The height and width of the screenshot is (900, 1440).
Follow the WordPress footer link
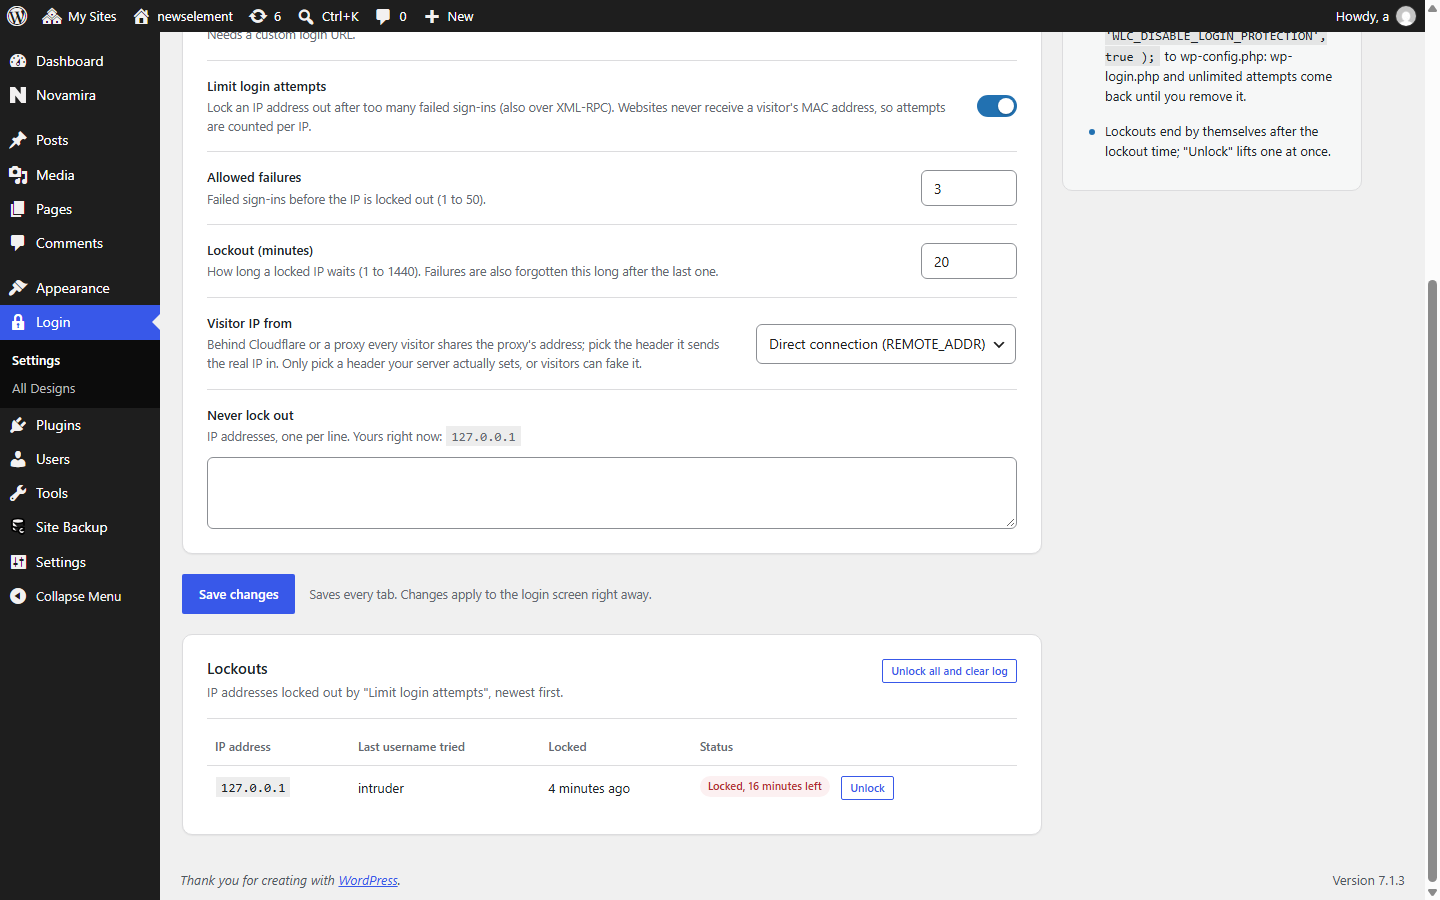(x=368, y=880)
